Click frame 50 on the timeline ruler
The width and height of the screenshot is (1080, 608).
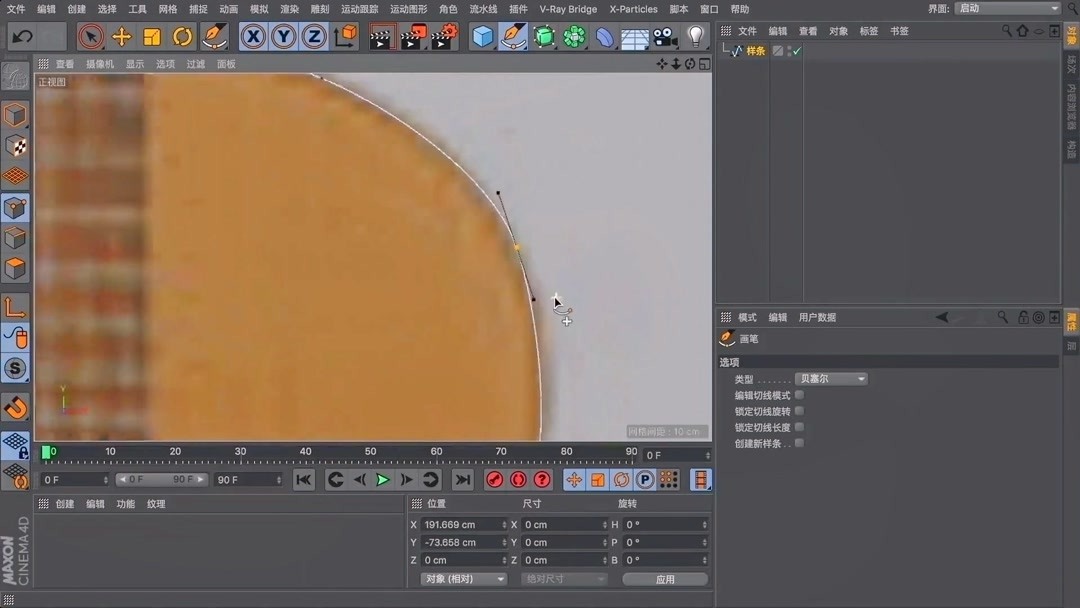[x=371, y=452]
